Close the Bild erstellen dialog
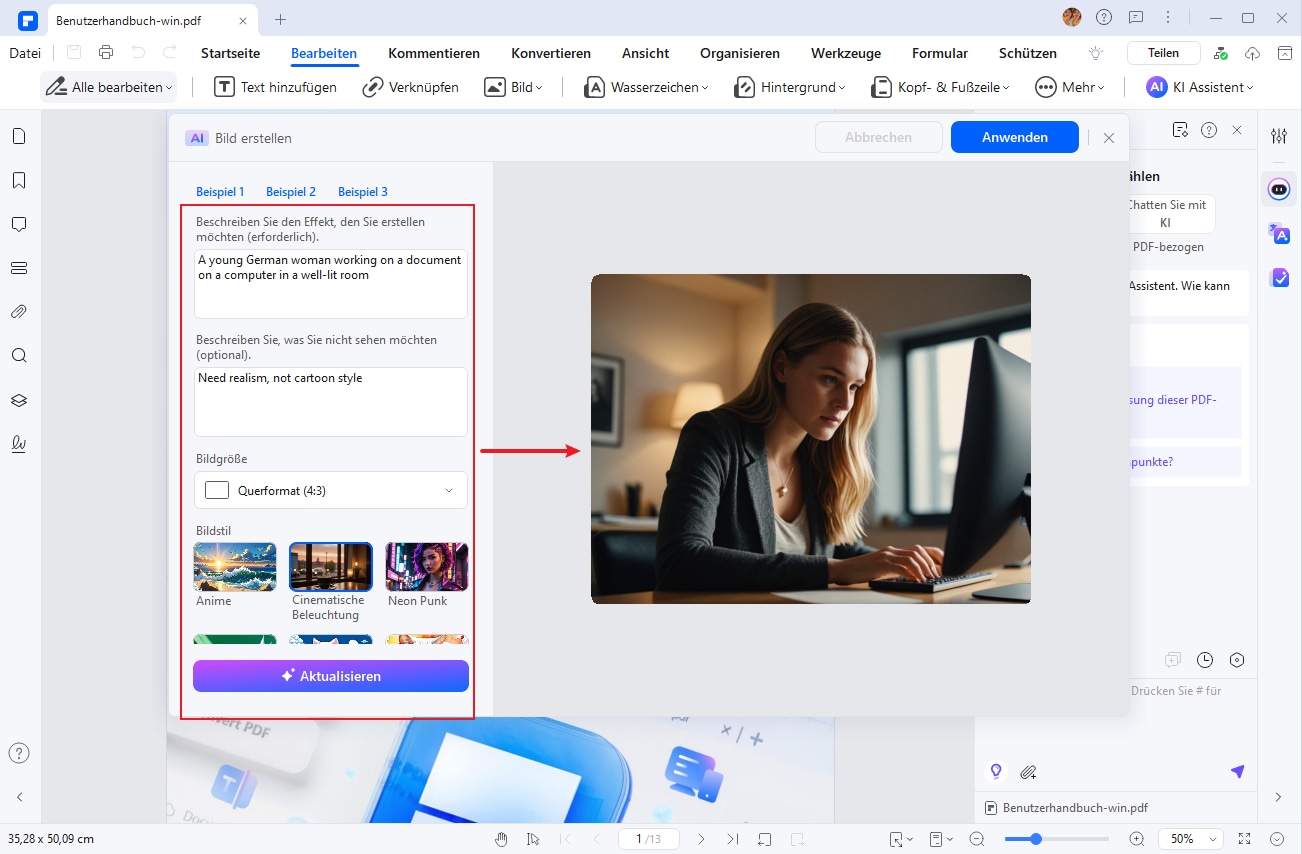Viewport: 1302px width, 854px height. pyautogui.click(x=1108, y=138)
